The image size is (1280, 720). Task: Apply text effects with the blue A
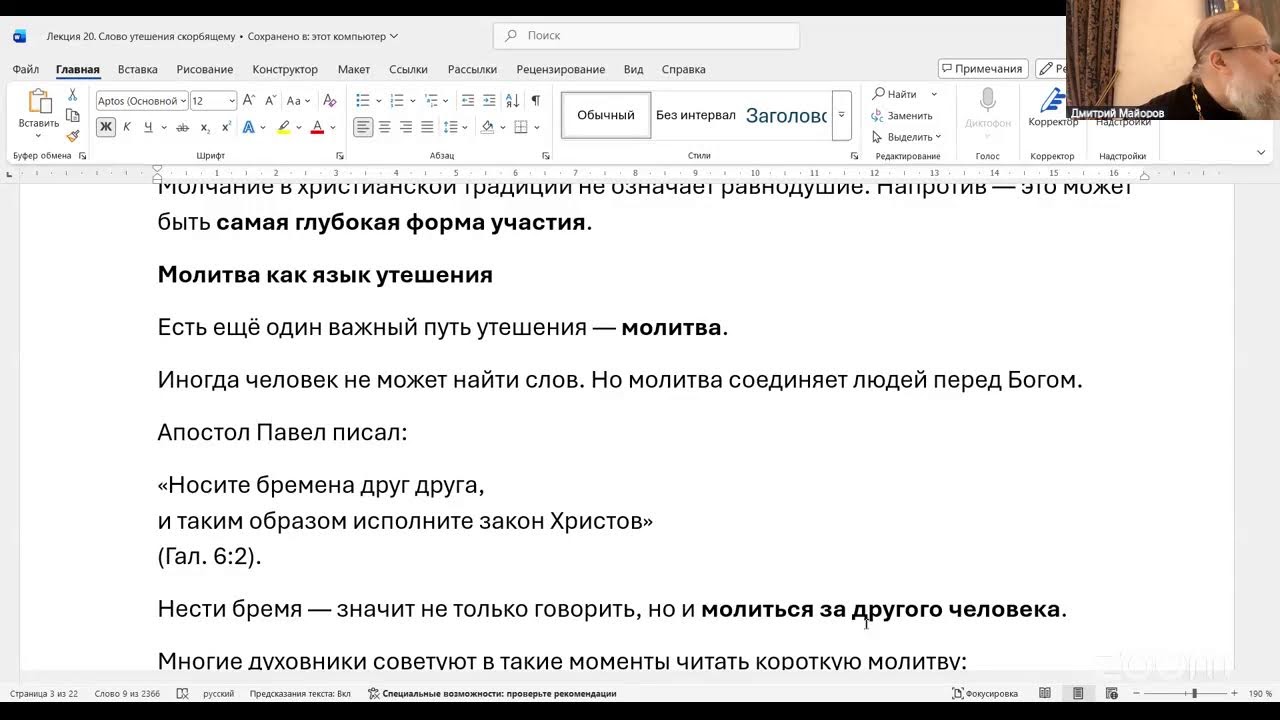coord(248,127)
